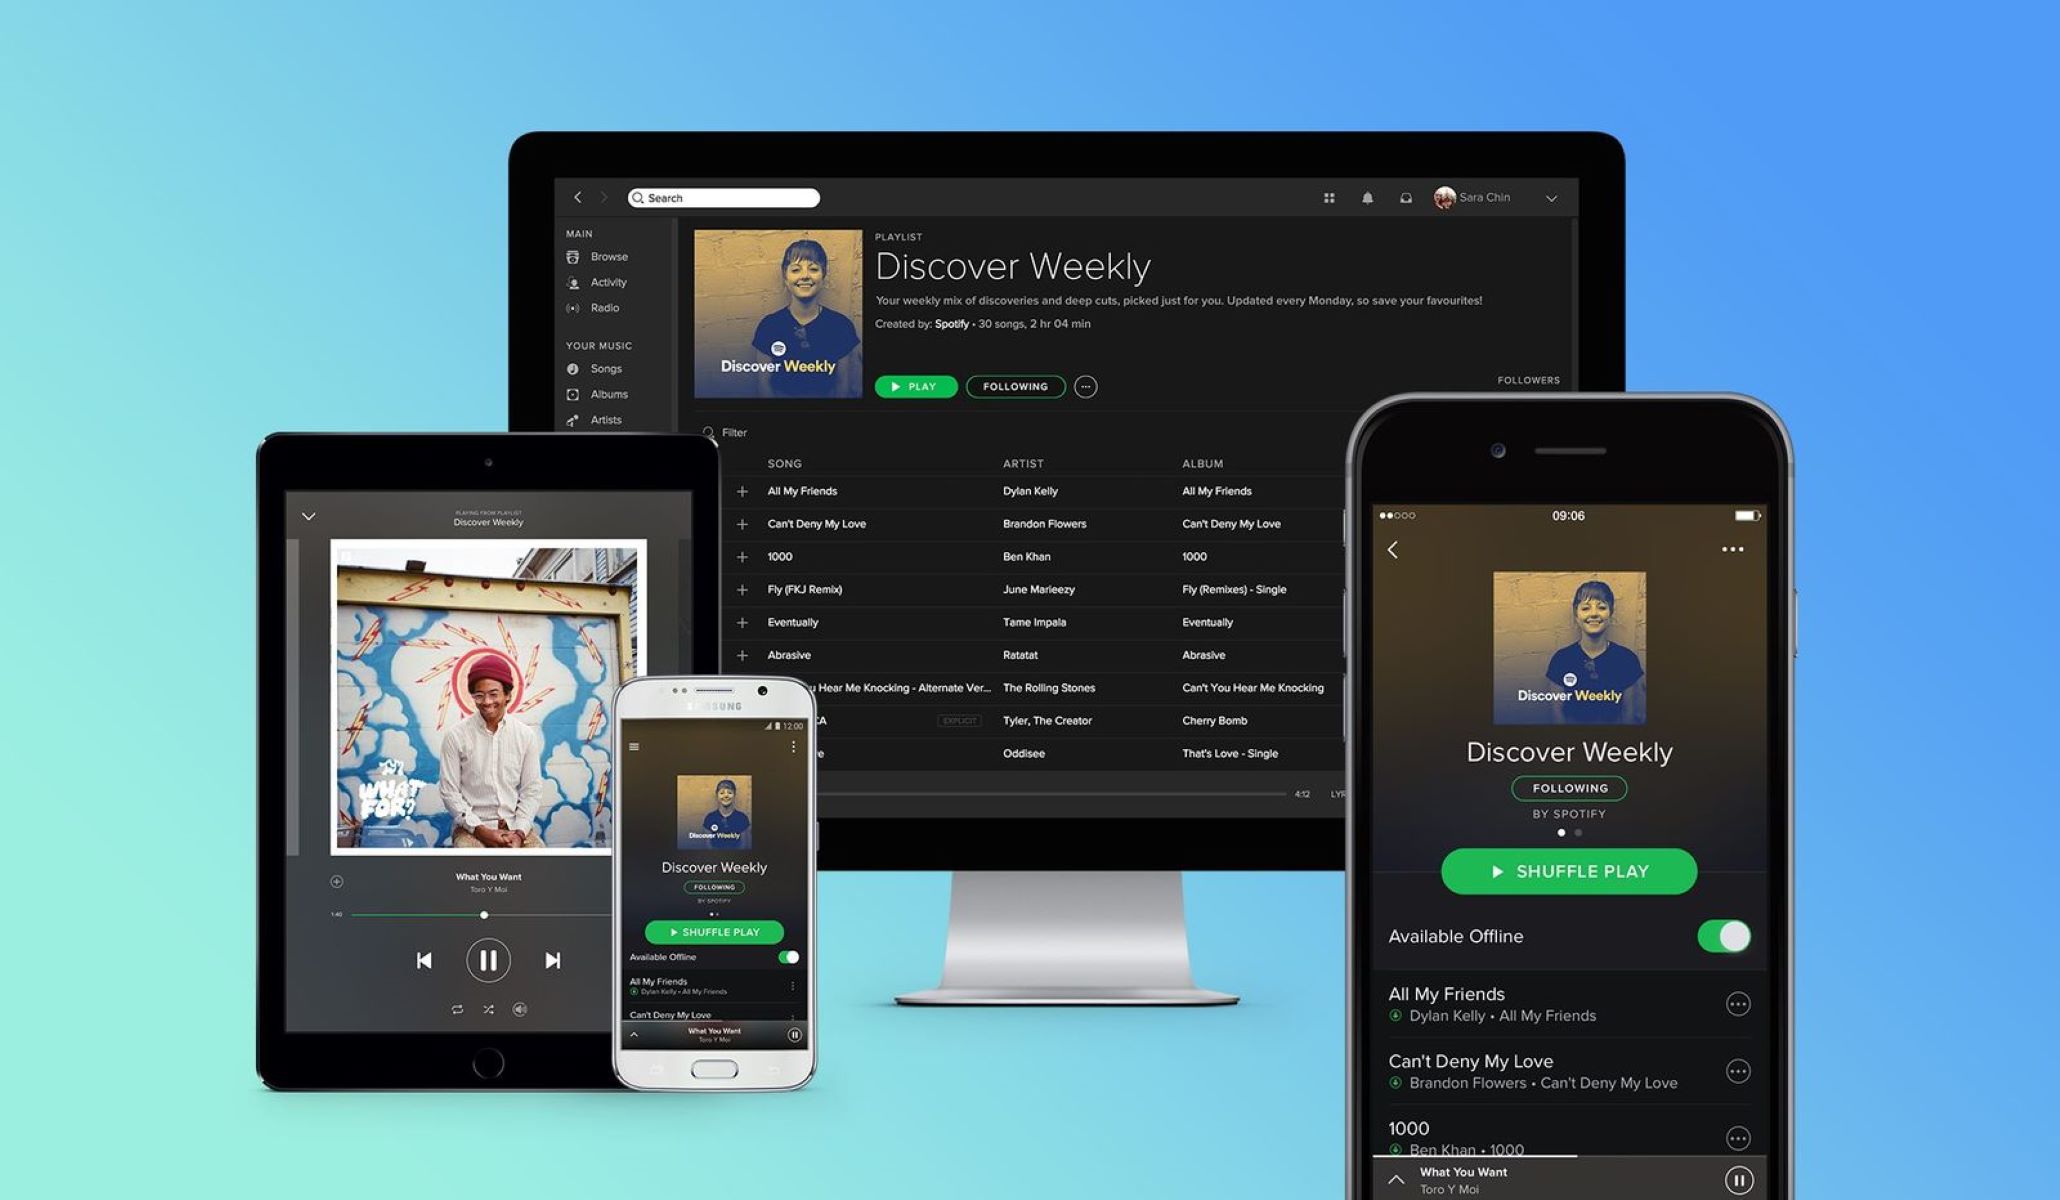Click the back navigation arrow on desktop
The height and width of the screenshot is (1200, 2060).
tap(577, 197)
